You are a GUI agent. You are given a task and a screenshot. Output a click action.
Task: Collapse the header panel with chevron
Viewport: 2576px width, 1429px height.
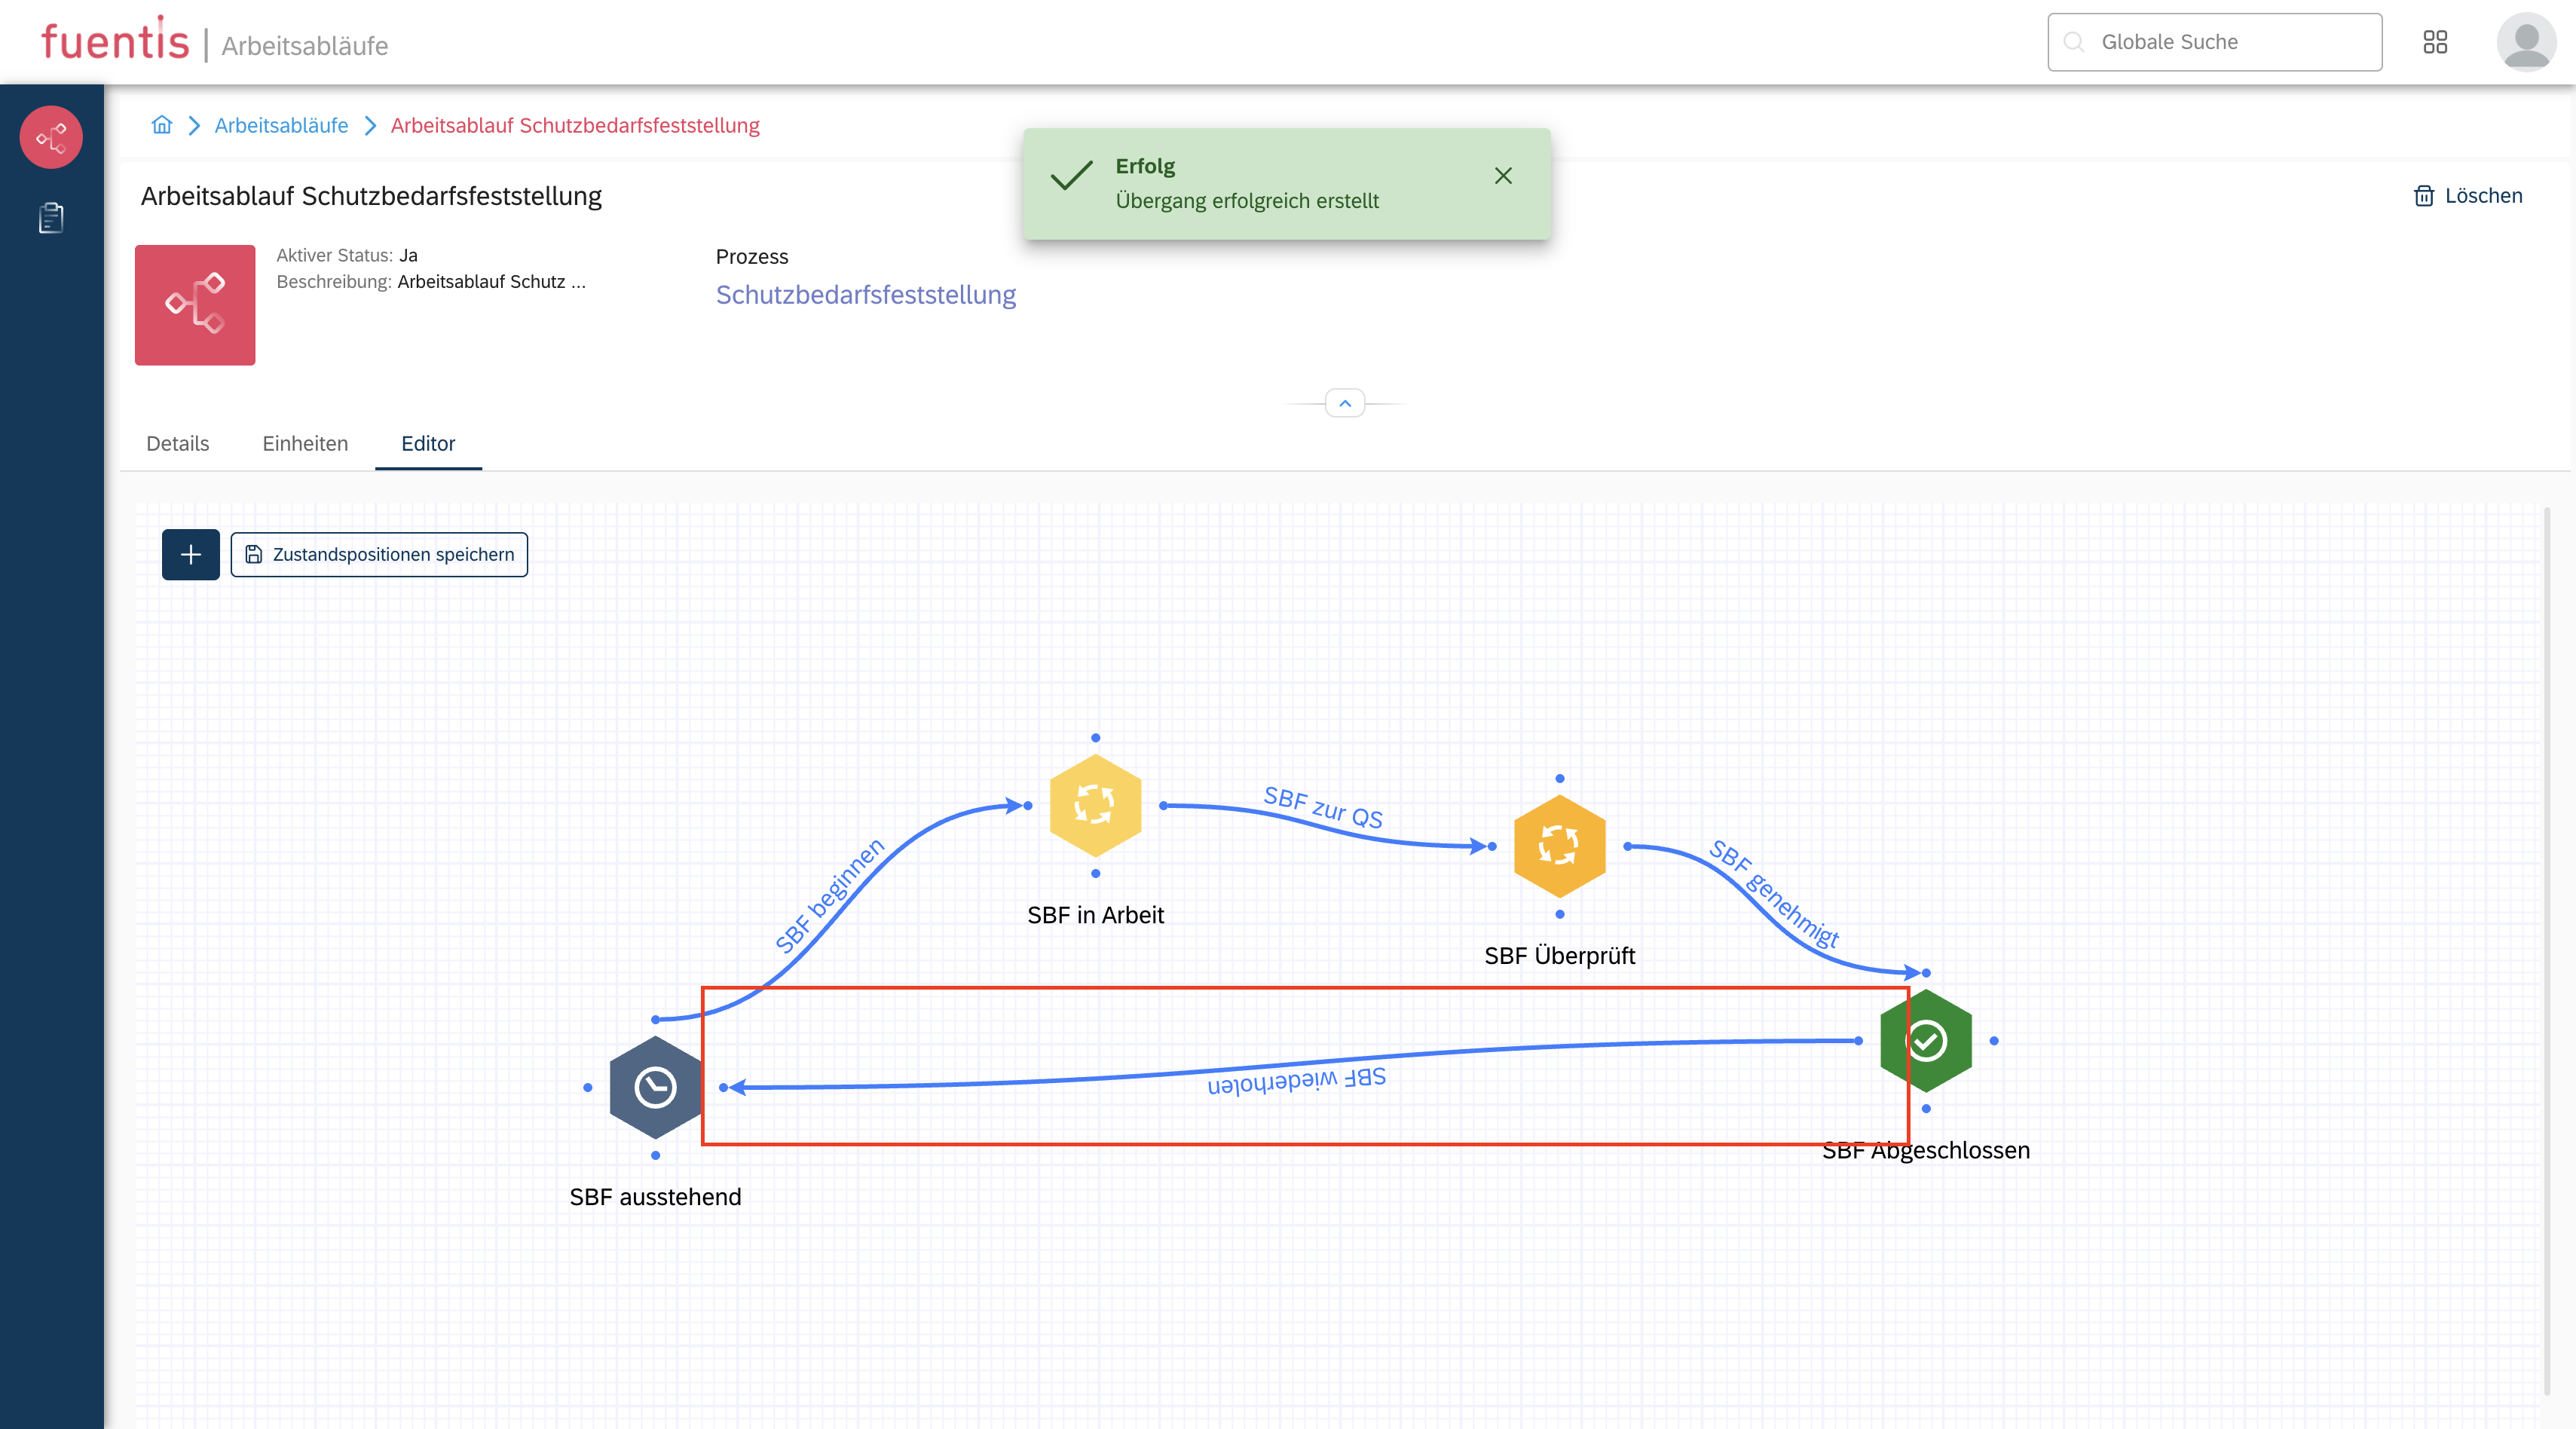click(x=1345, y=403)
